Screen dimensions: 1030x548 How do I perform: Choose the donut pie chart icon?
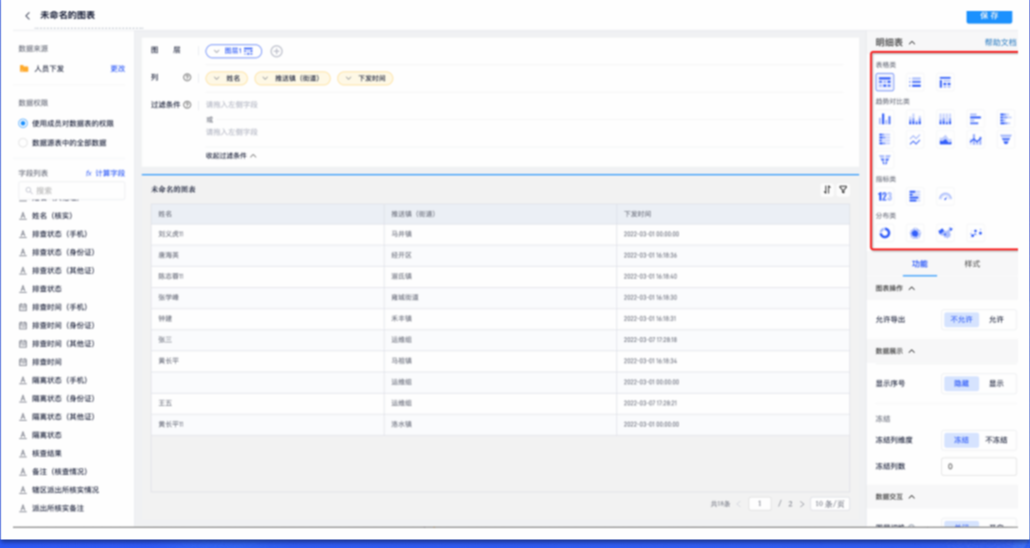885,233
